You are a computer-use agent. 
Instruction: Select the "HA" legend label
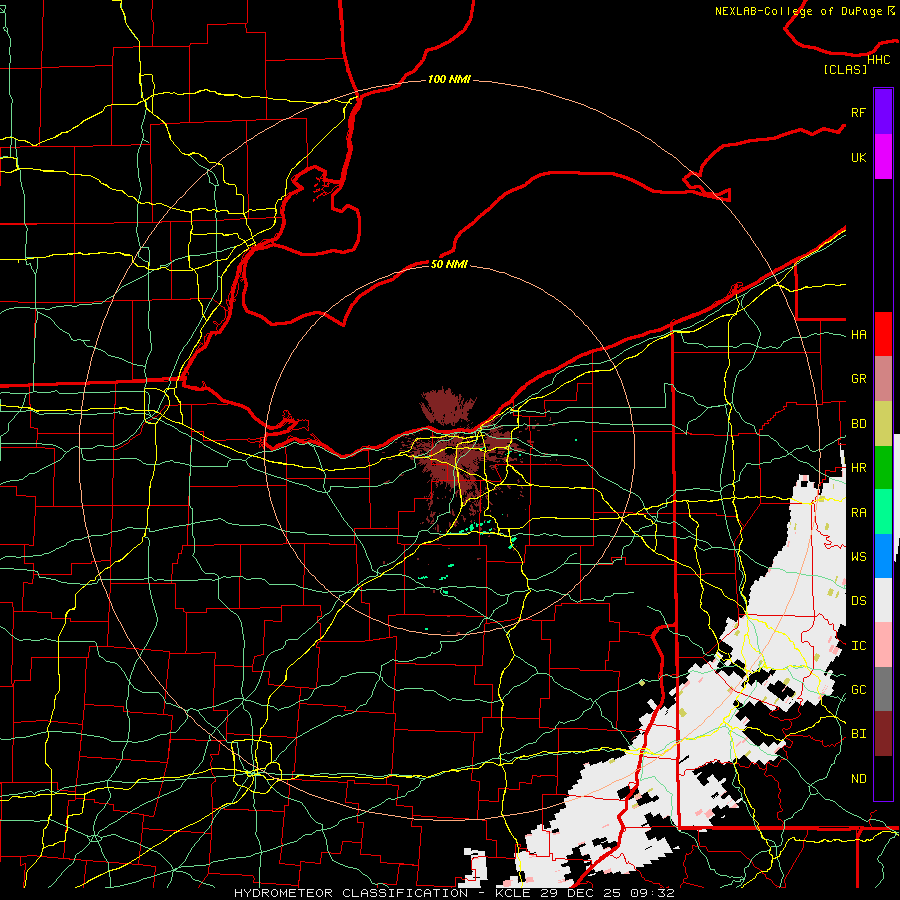tap(858, 334)
